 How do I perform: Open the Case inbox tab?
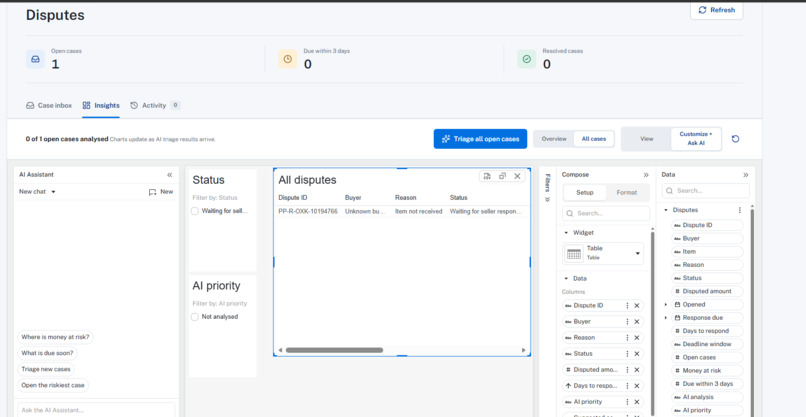[49, 105]
